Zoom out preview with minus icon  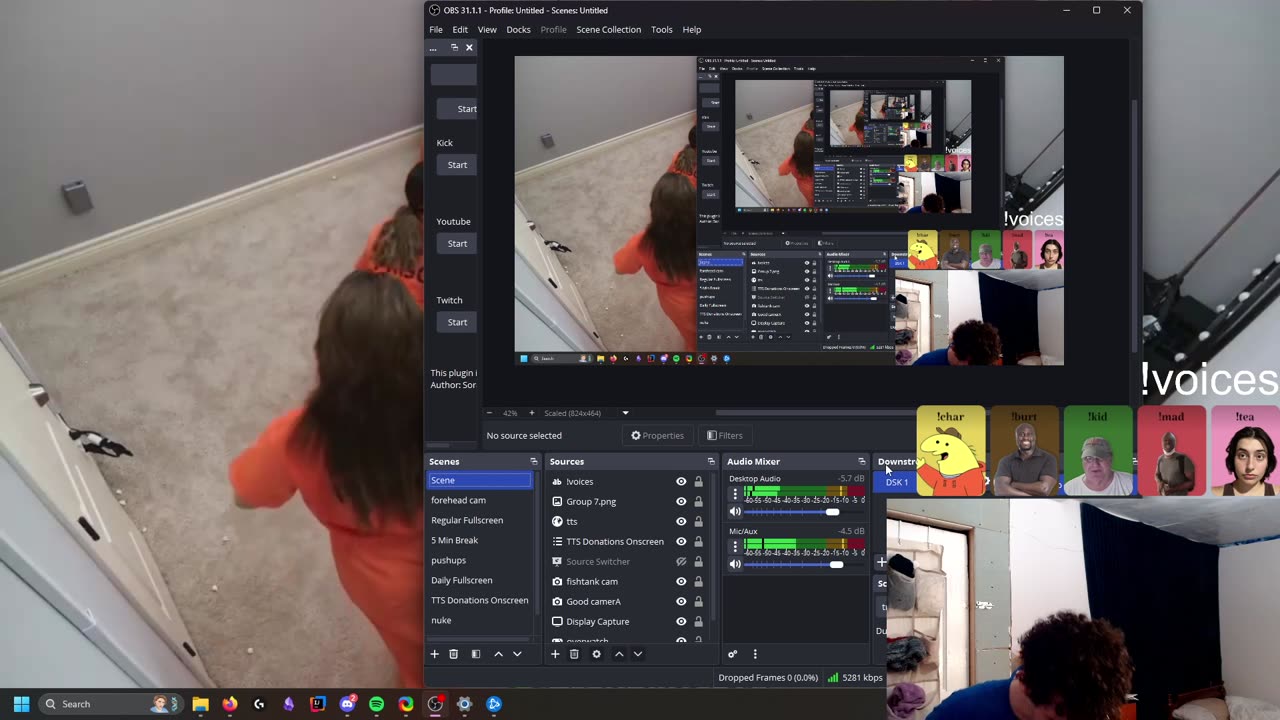point(489,413)
